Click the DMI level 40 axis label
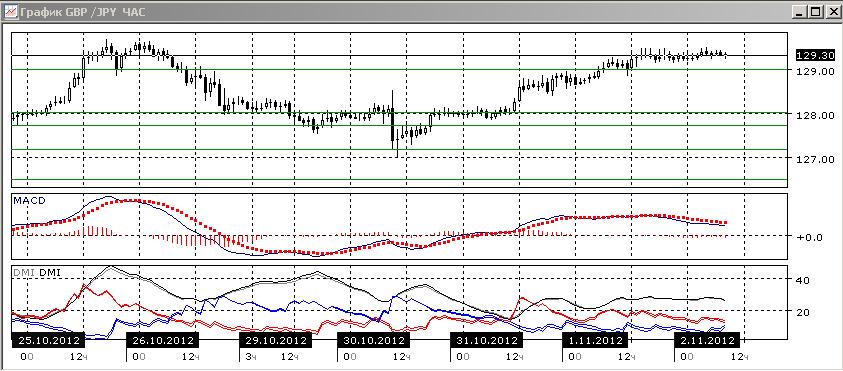The width and height of the screenshot is (843, 371). tap(802, 280)
